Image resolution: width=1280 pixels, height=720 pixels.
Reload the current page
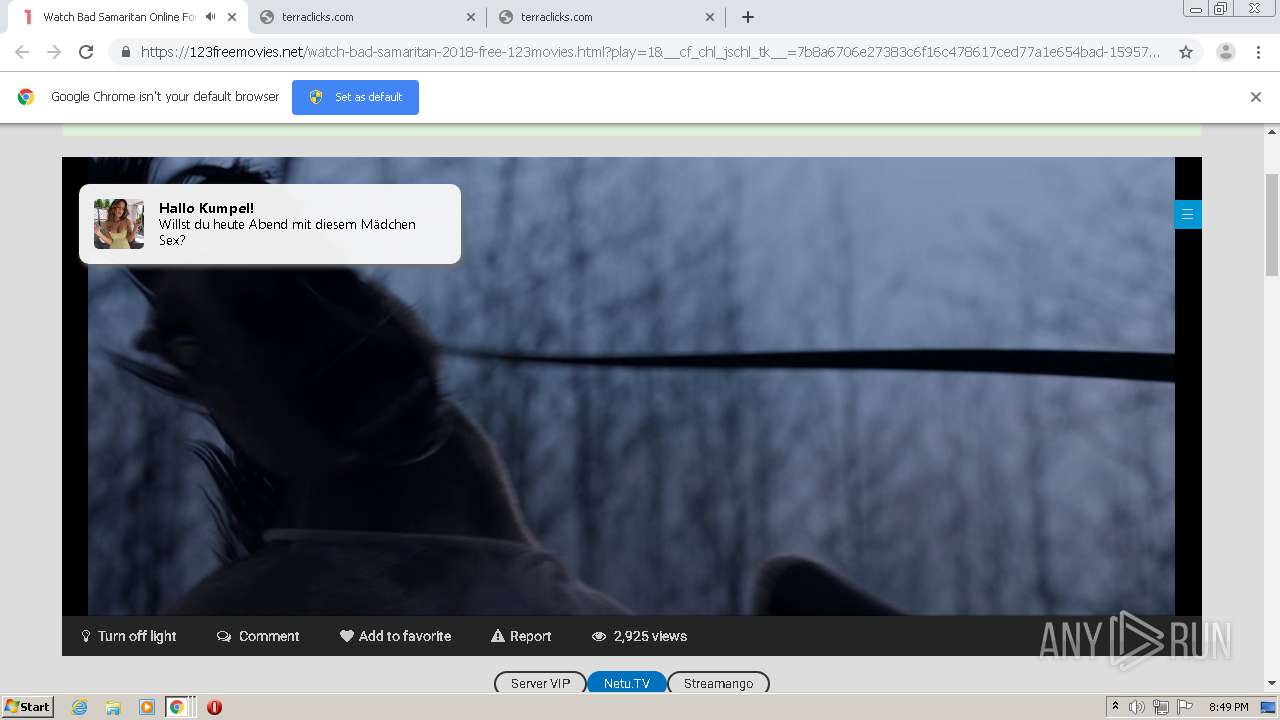(x=86, y=52)
